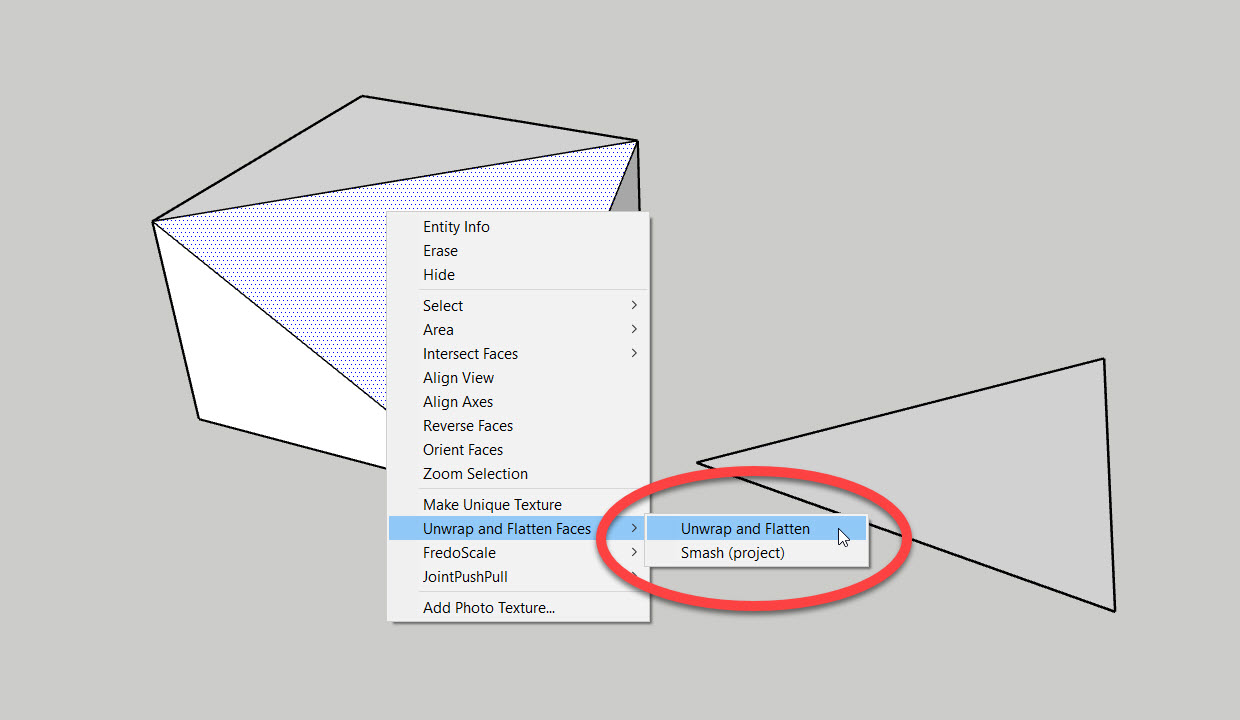1240x720 pixels.
Task: Open Entity Info from the context menu
Action: [456, 227]
